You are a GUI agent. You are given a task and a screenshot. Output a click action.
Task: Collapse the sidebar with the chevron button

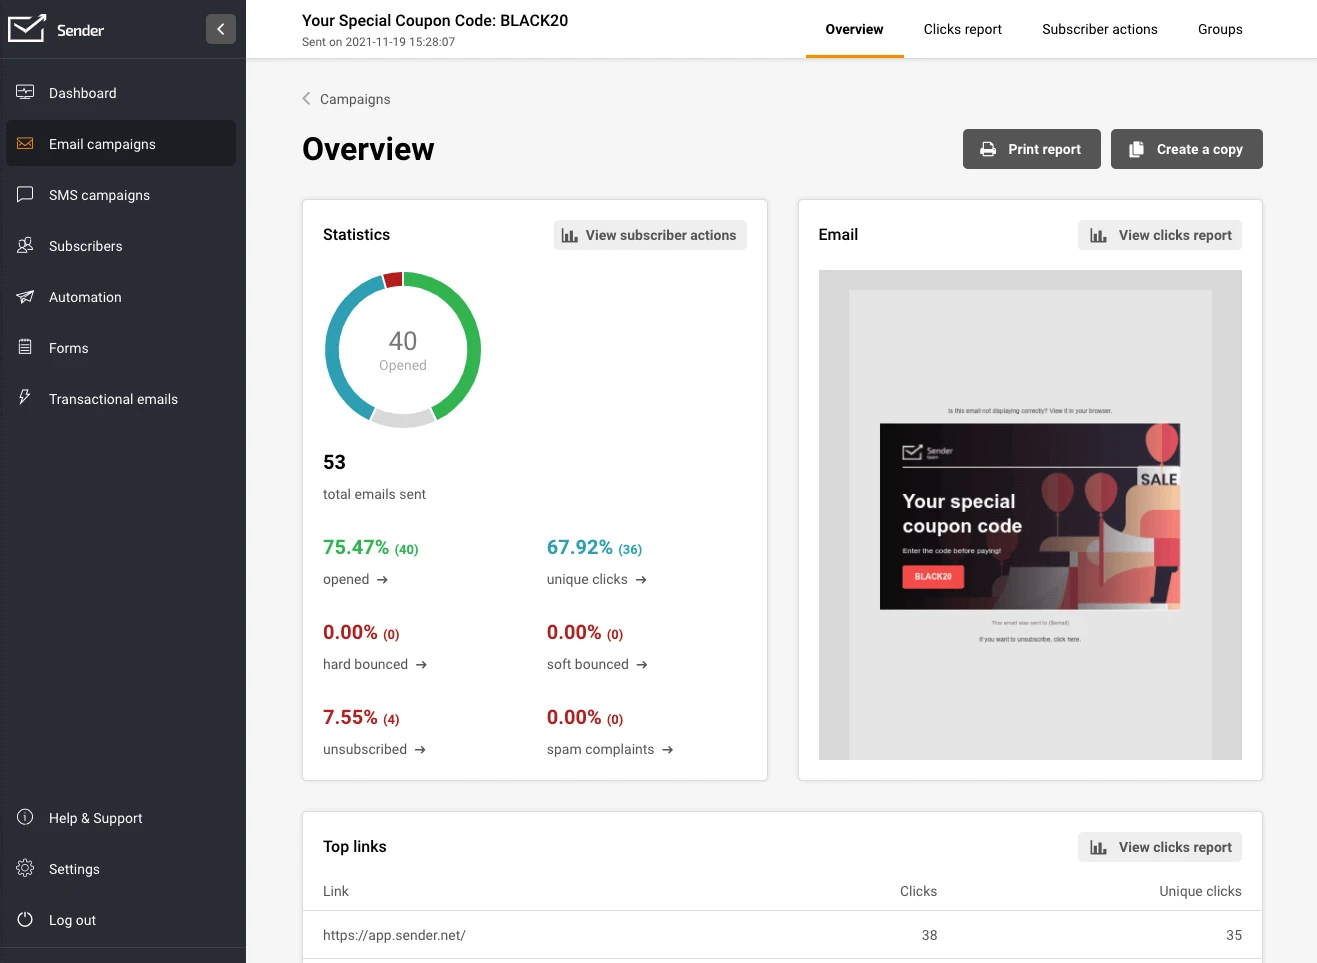pyautogui.click(x=221, y=29)
